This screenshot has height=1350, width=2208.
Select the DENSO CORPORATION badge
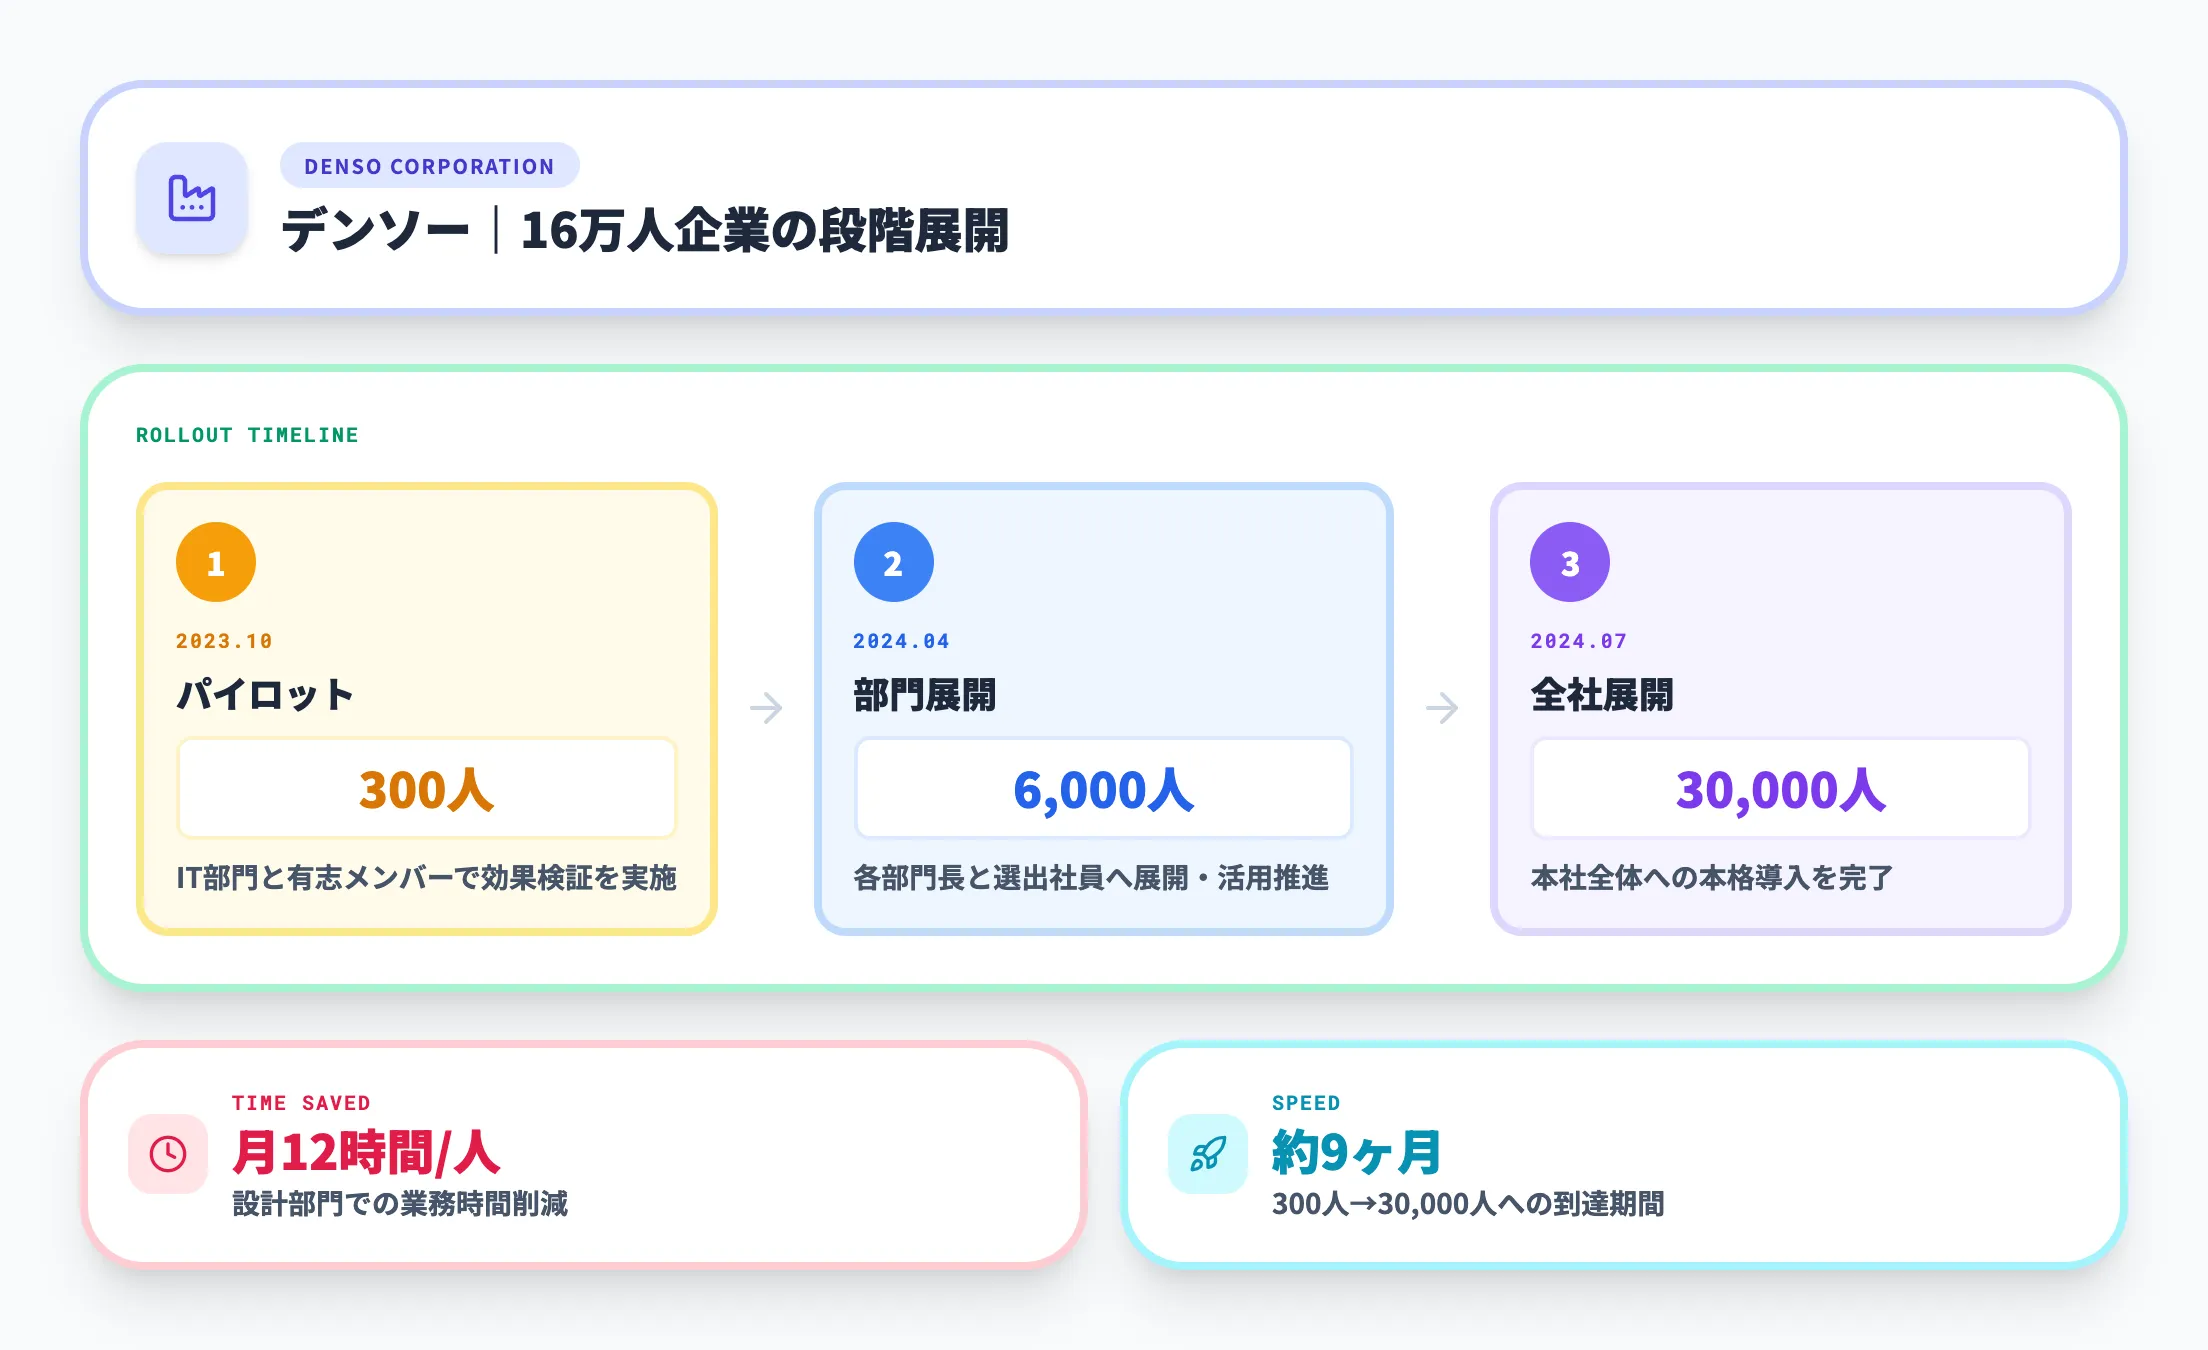[x=428, y=165]
